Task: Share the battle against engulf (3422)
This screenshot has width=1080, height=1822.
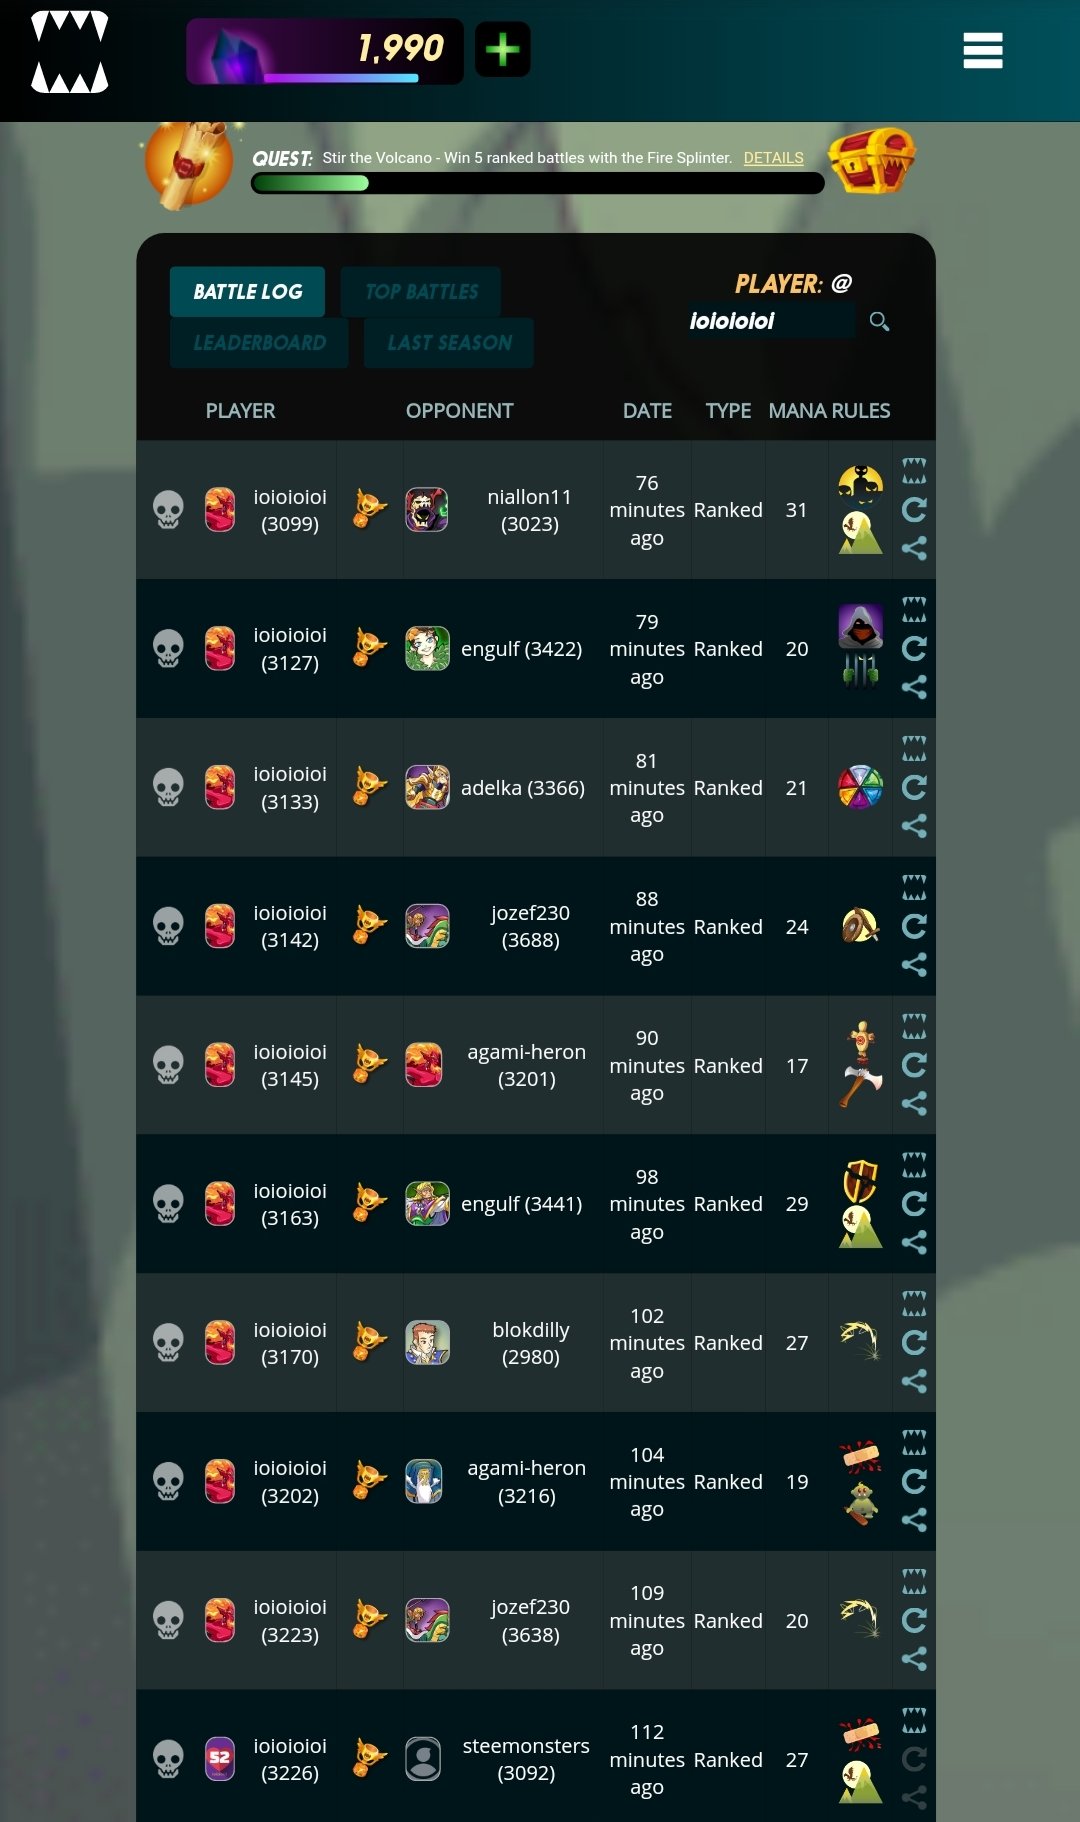Action: 914,687
